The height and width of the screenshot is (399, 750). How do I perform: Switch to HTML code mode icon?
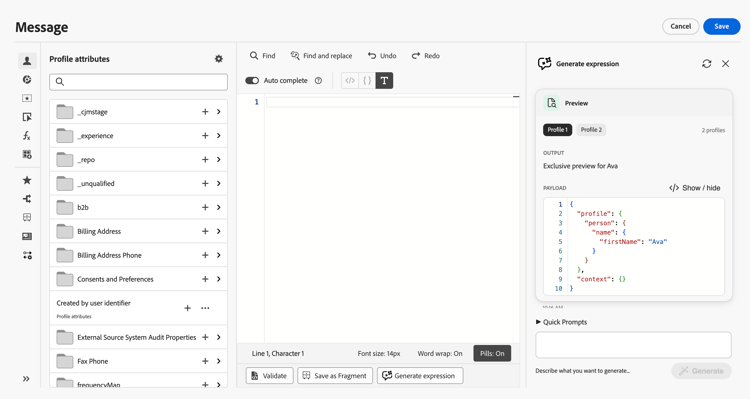coord(350,80)
